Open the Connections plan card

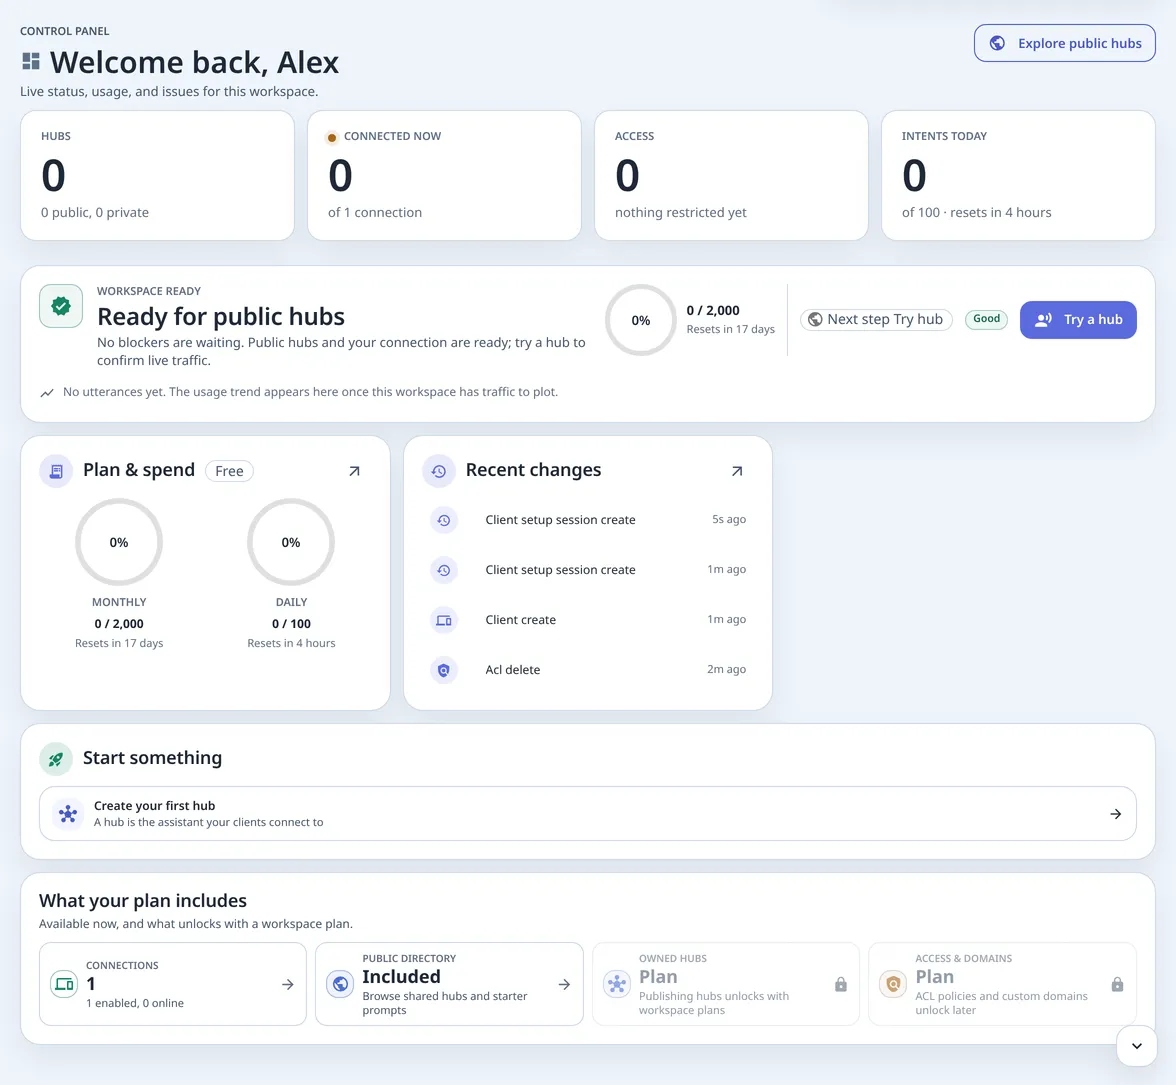(x=173, y=984)
